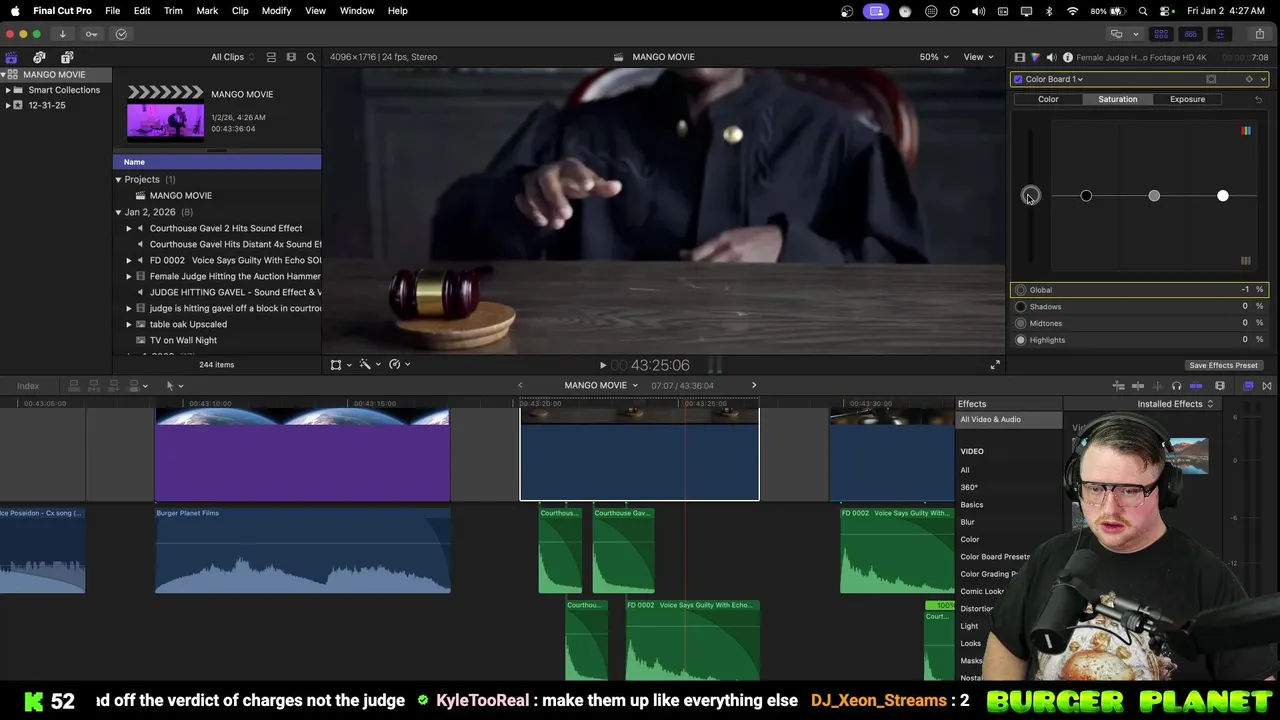The width and height of the screenshot is (1280, 720).
Task: Show the Video inspector tab icon
Action: [x=1019, y=58]
